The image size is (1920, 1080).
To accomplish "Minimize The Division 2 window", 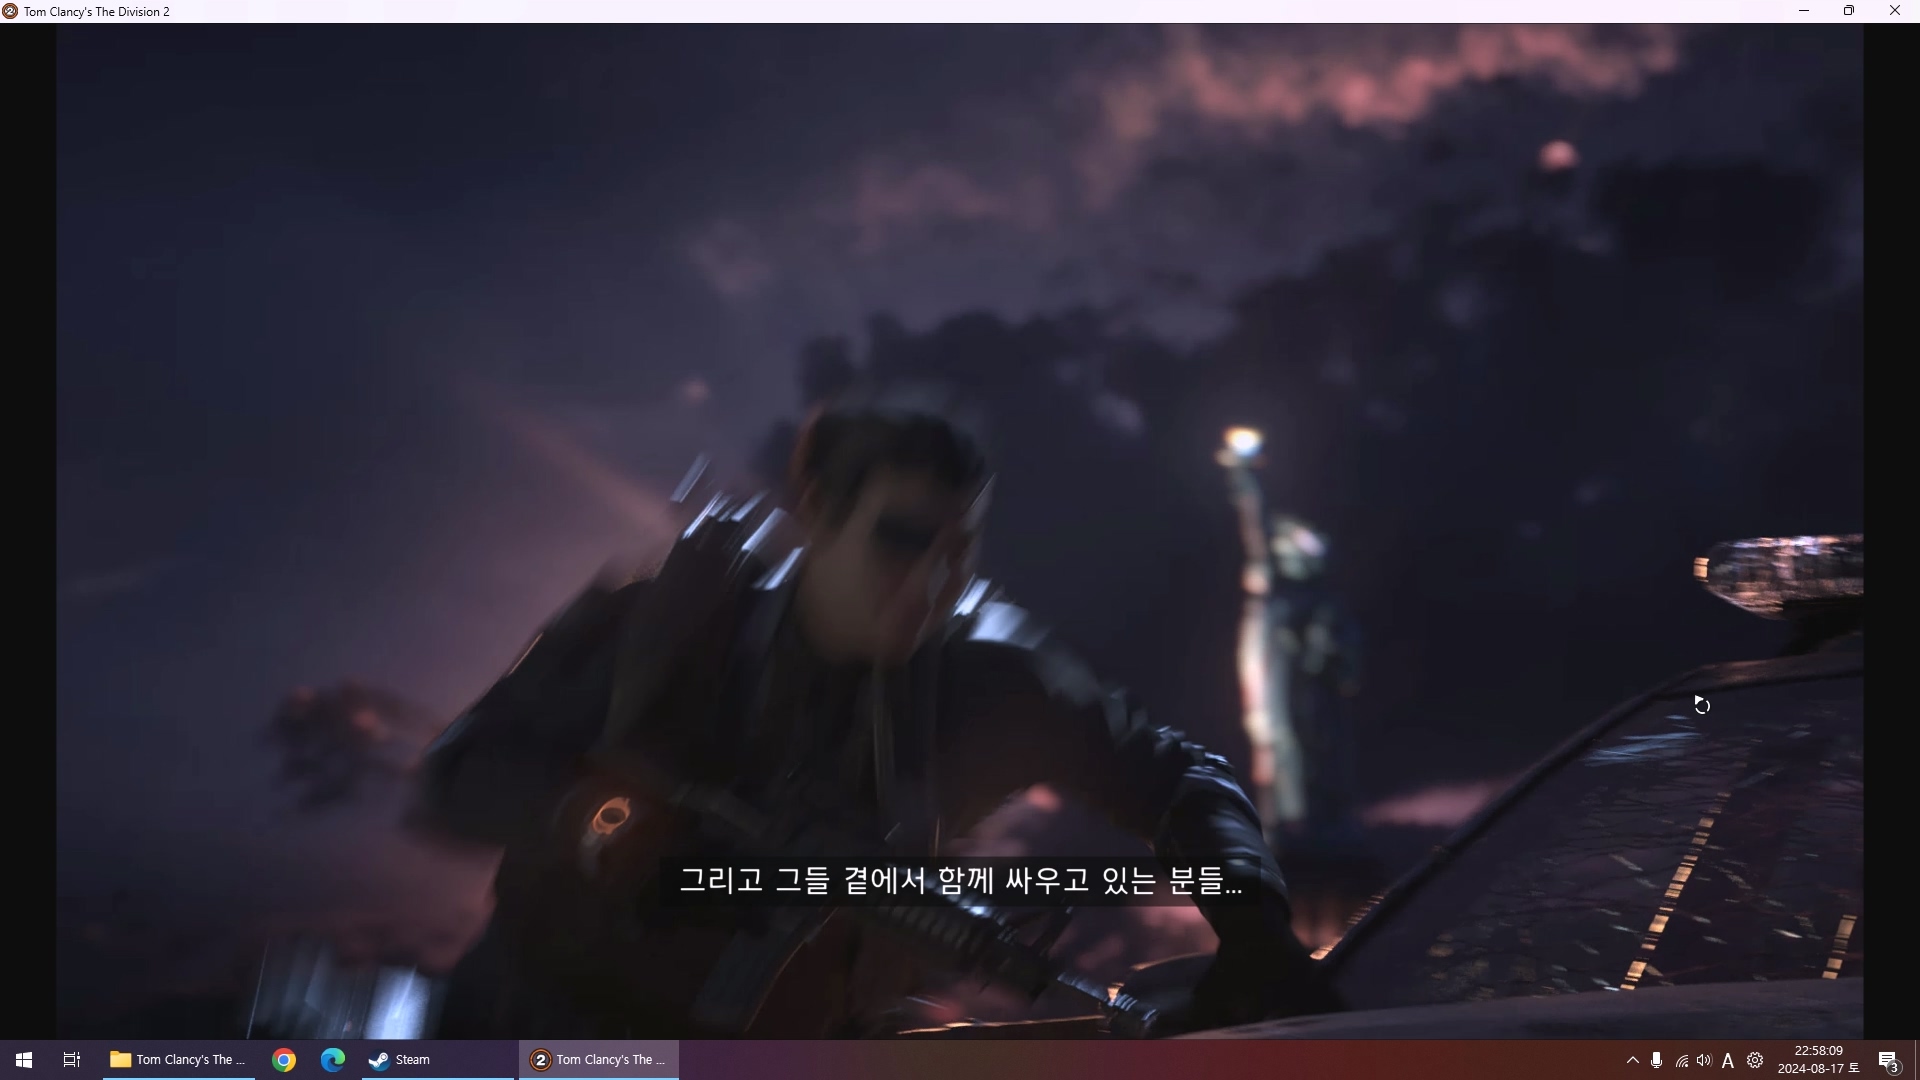I will tap(1804, 11).
